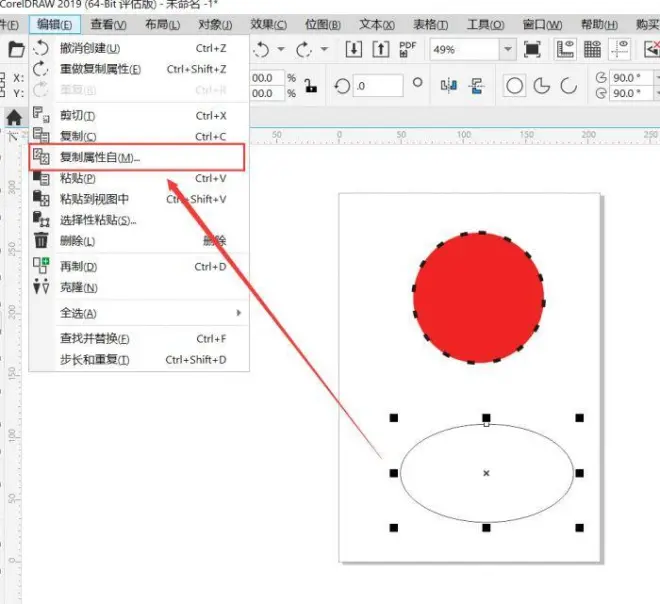Select Paste Into View entry
Screen dimensions: 660x604
pos(139,199)
